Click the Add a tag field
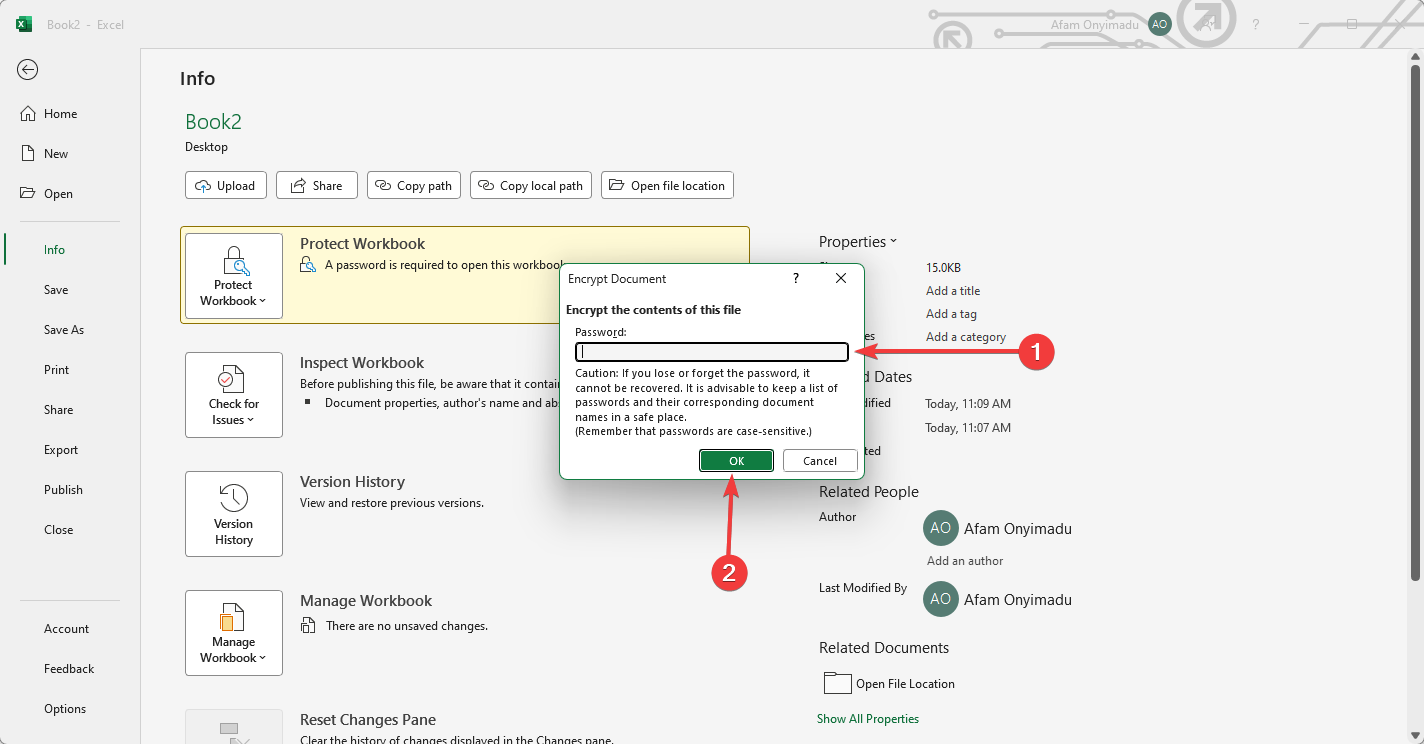Image resolution: width=1424 pixels, height=744 pixels. click(x=951, y=314)
